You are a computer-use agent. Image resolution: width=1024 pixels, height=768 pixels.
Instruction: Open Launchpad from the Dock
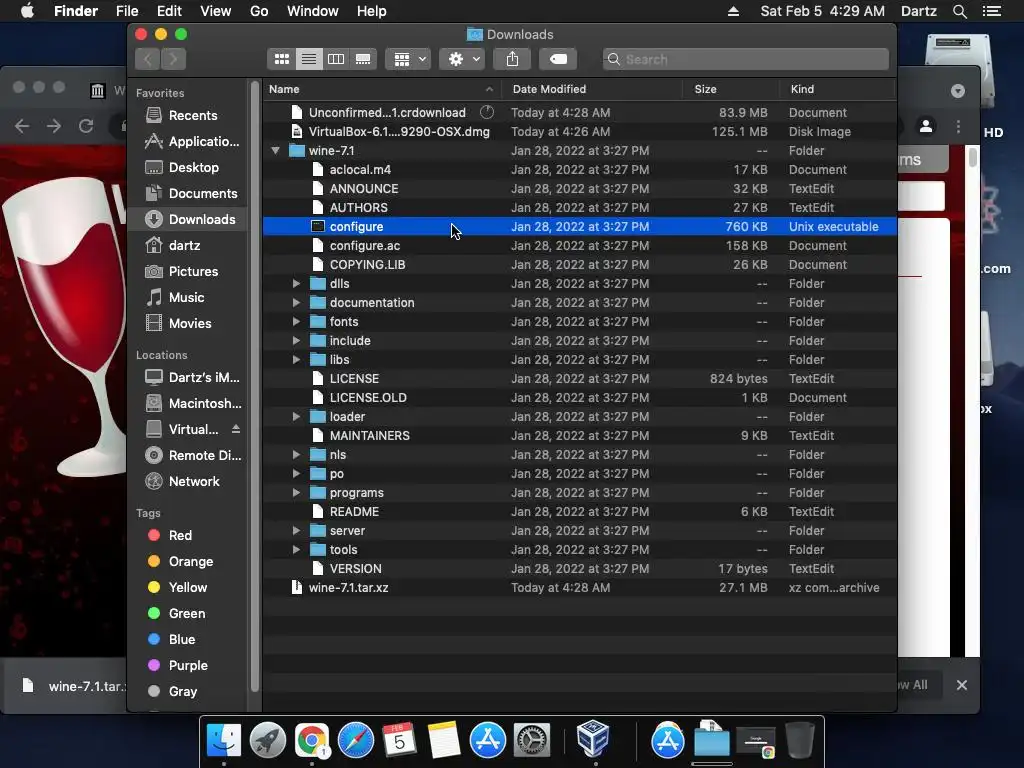[268, 741]
